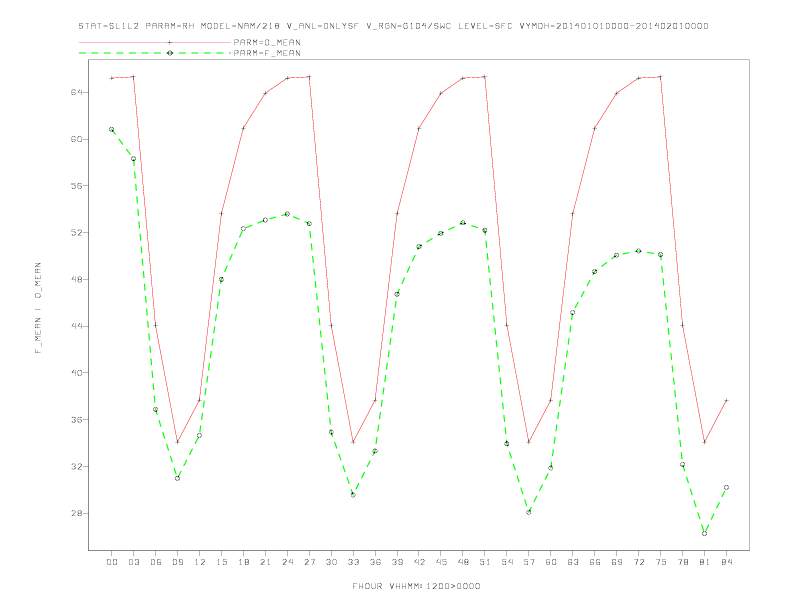Click x-axis forecast hour label 75
792x612 pixels.
click(x=661, y=562)
